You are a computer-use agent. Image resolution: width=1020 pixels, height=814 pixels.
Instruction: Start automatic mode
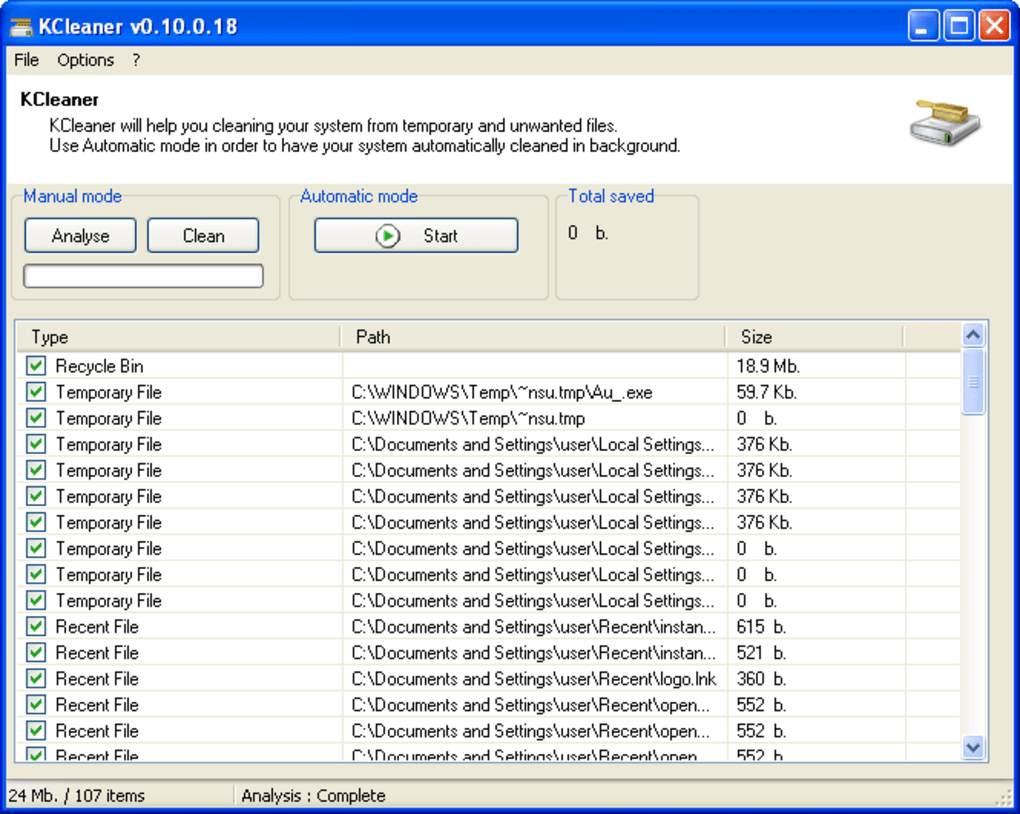(416, 236)
